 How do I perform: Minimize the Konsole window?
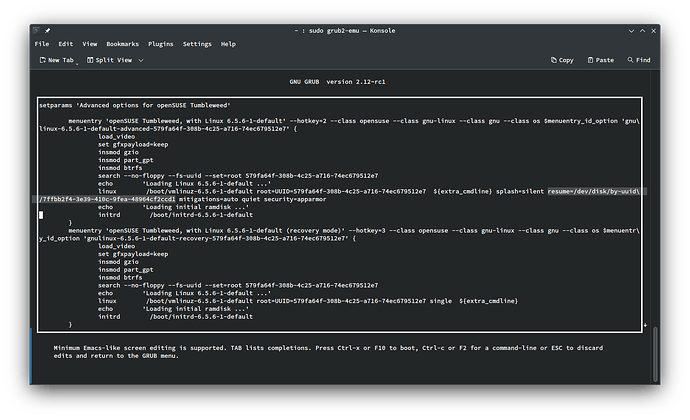tap(631, 31)
